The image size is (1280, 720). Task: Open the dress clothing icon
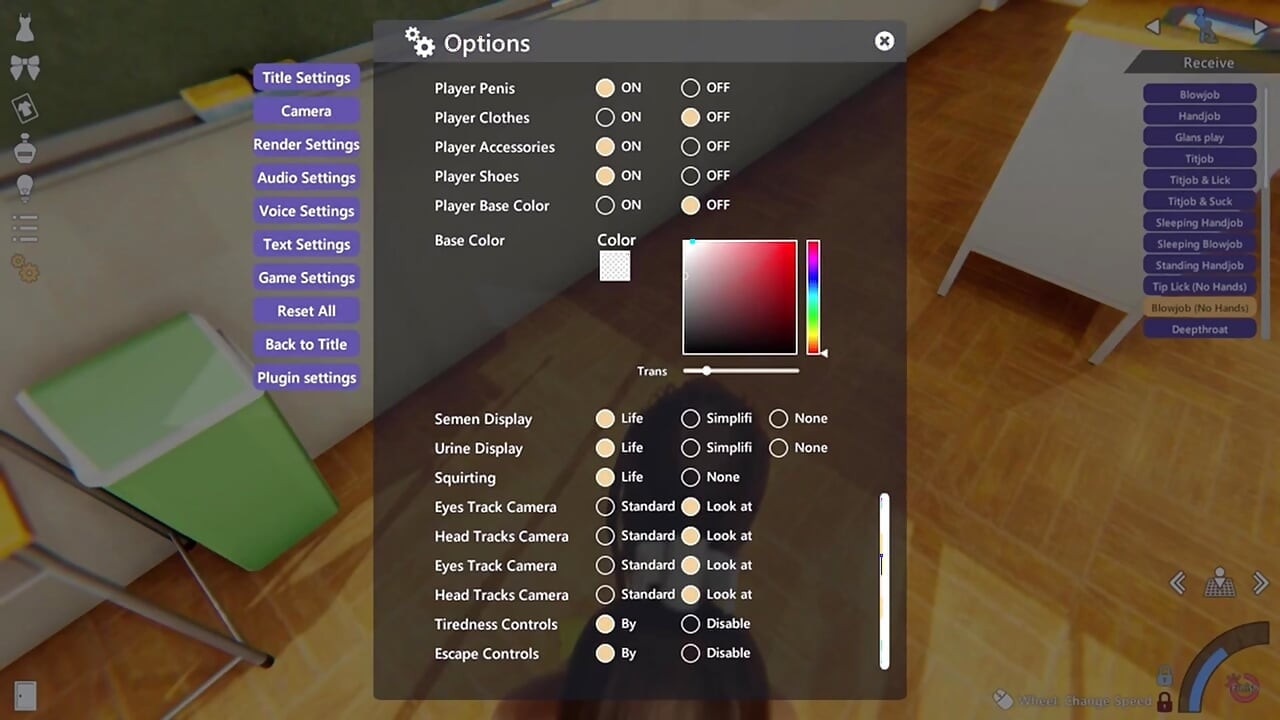[x=25, y=29]
